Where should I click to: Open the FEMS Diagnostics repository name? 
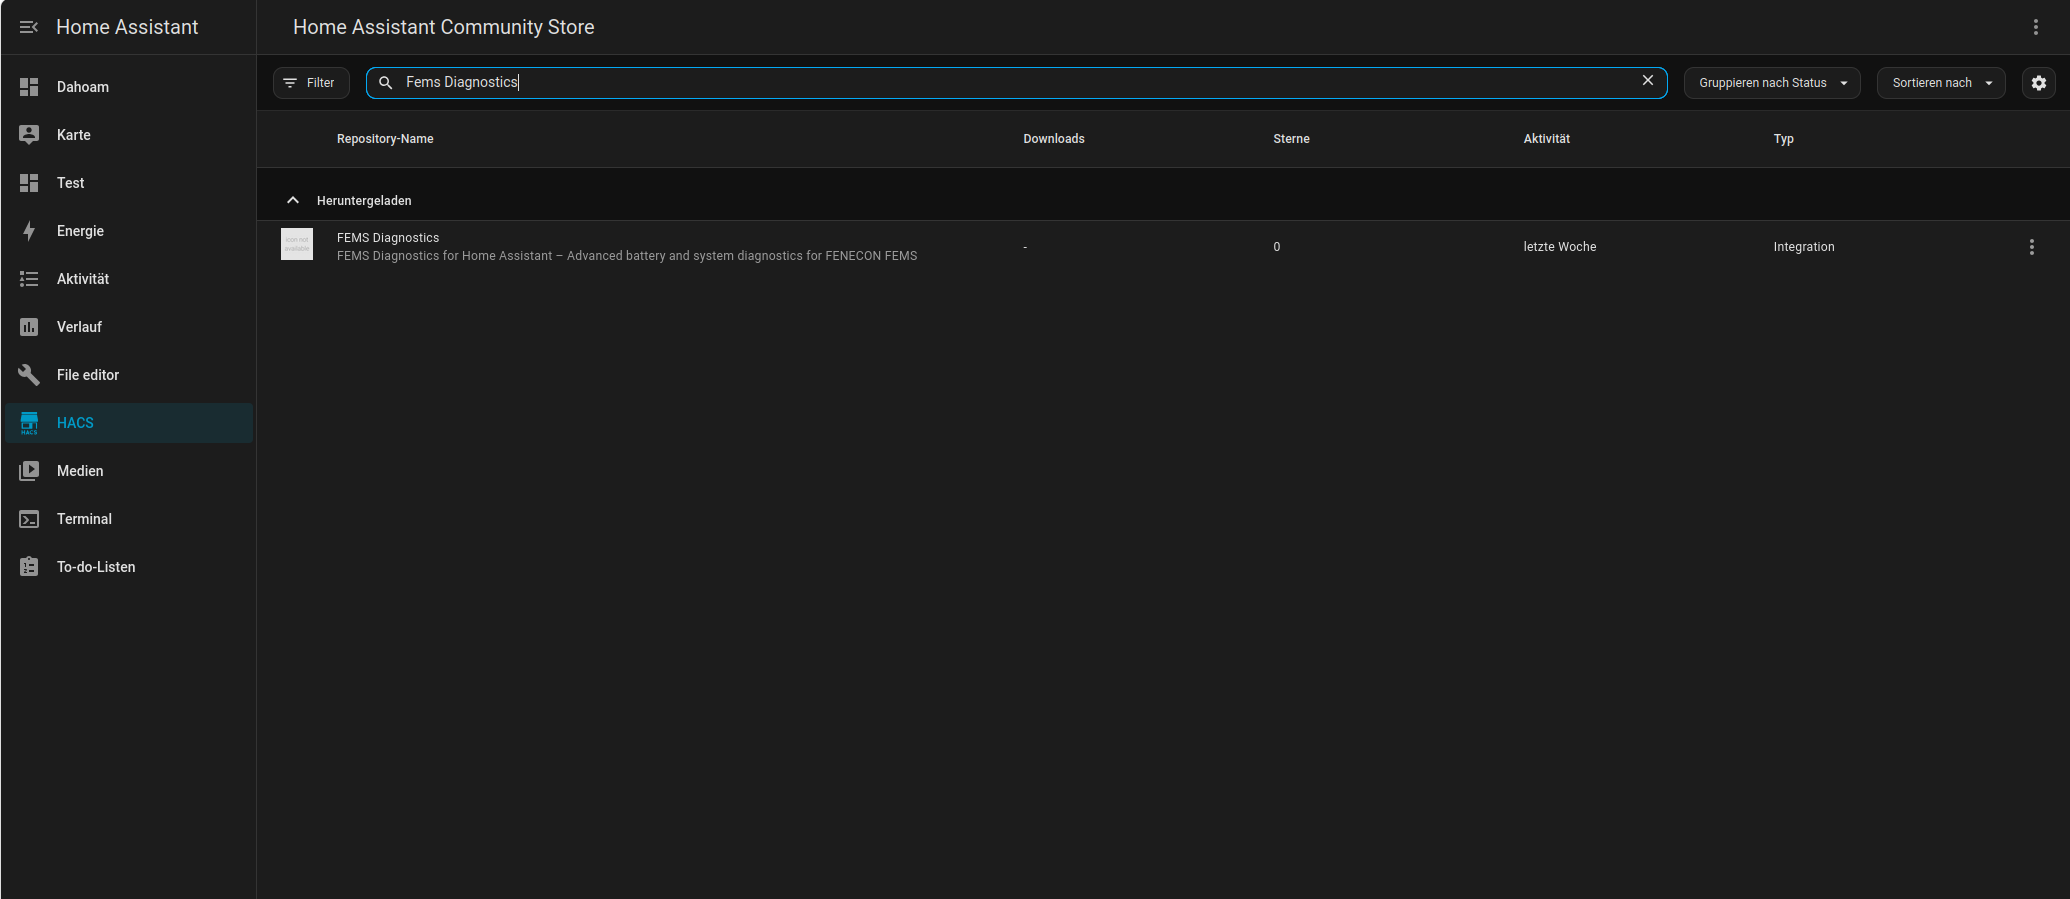pyautogui.click(x=388, y=238)
